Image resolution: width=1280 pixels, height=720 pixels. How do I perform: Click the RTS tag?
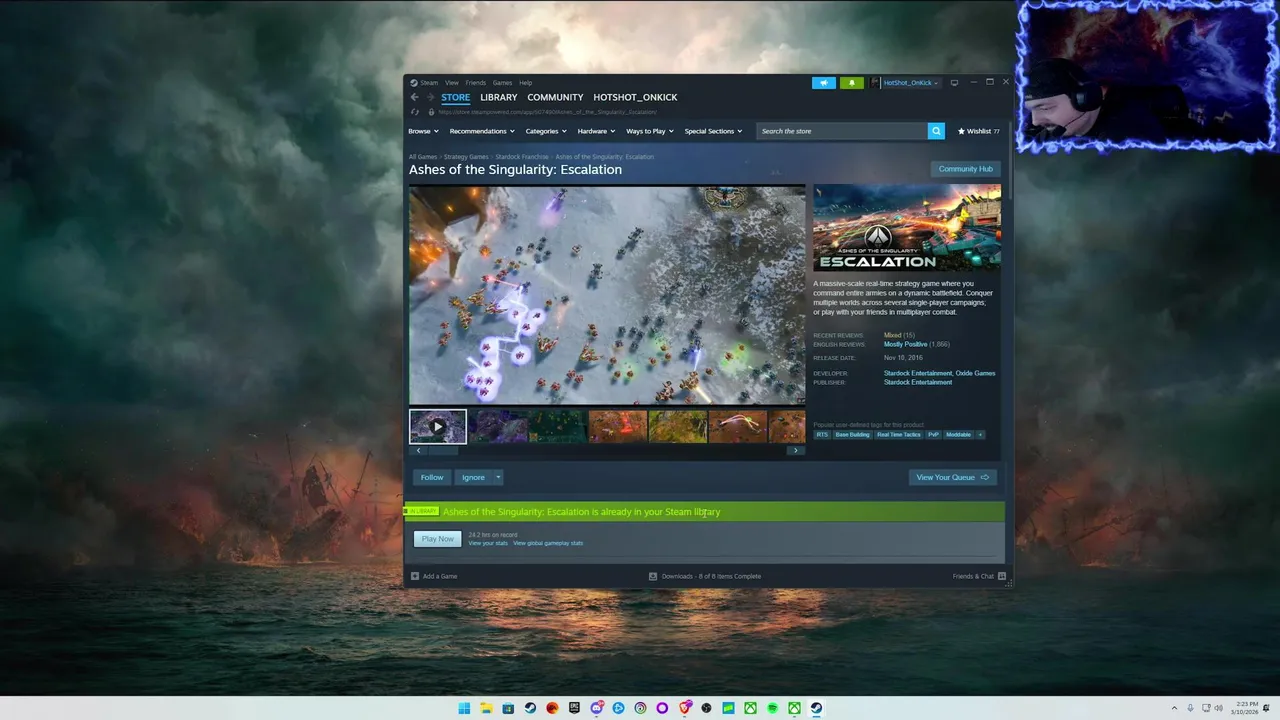tap(822, 435)
